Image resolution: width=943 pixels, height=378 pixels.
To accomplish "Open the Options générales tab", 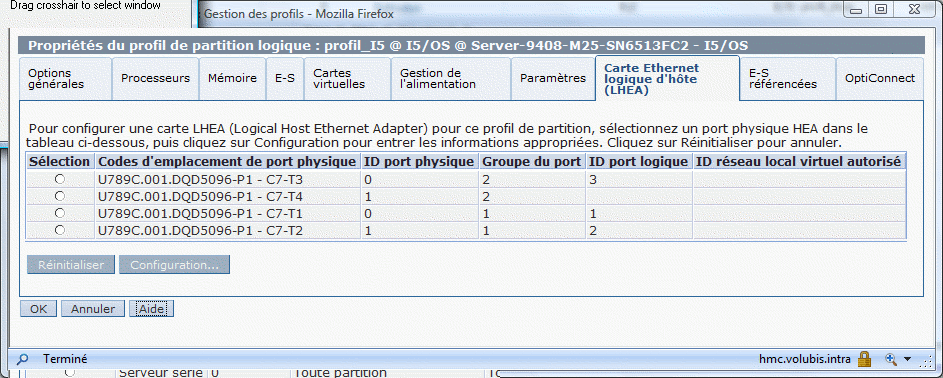I will pos(65,78).
